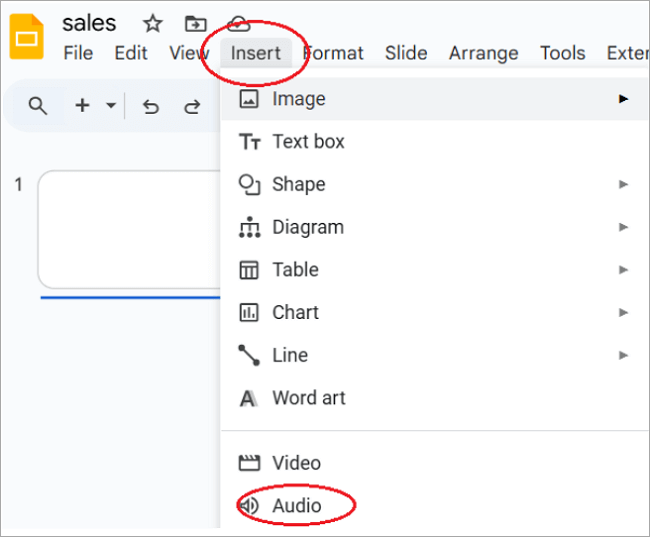Check the cloud save status icon
Viewport: 650px width, 537px height.
(x=239, y=23)
